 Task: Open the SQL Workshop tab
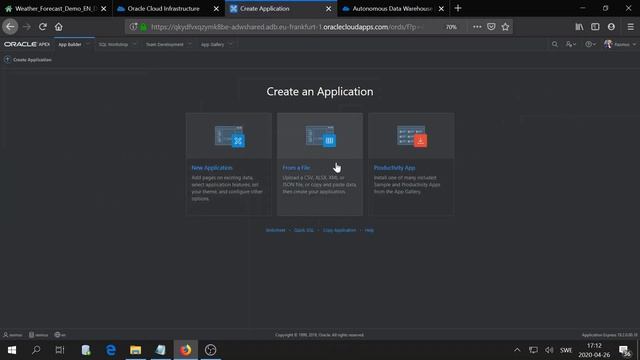(x=113, y=44)
